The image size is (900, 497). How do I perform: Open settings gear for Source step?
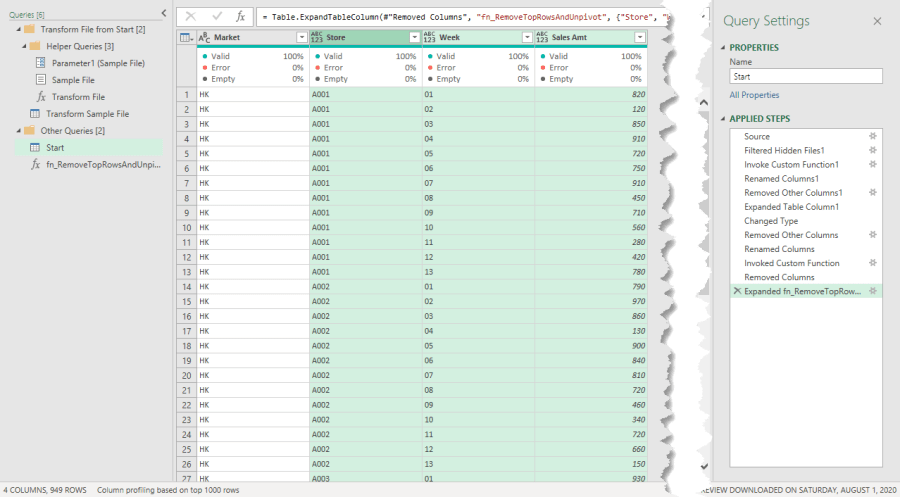click(x=872, y=136)
